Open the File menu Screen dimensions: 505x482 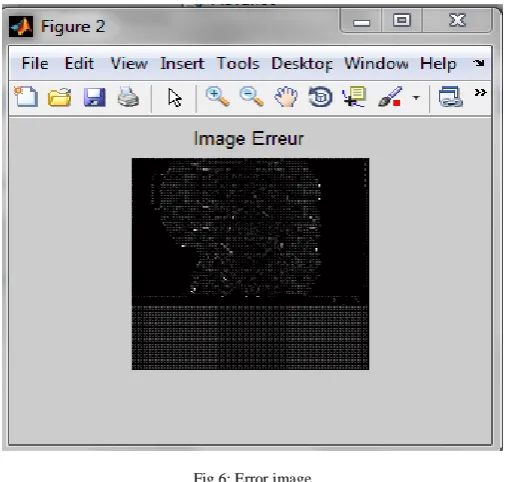tap(35, 63)
